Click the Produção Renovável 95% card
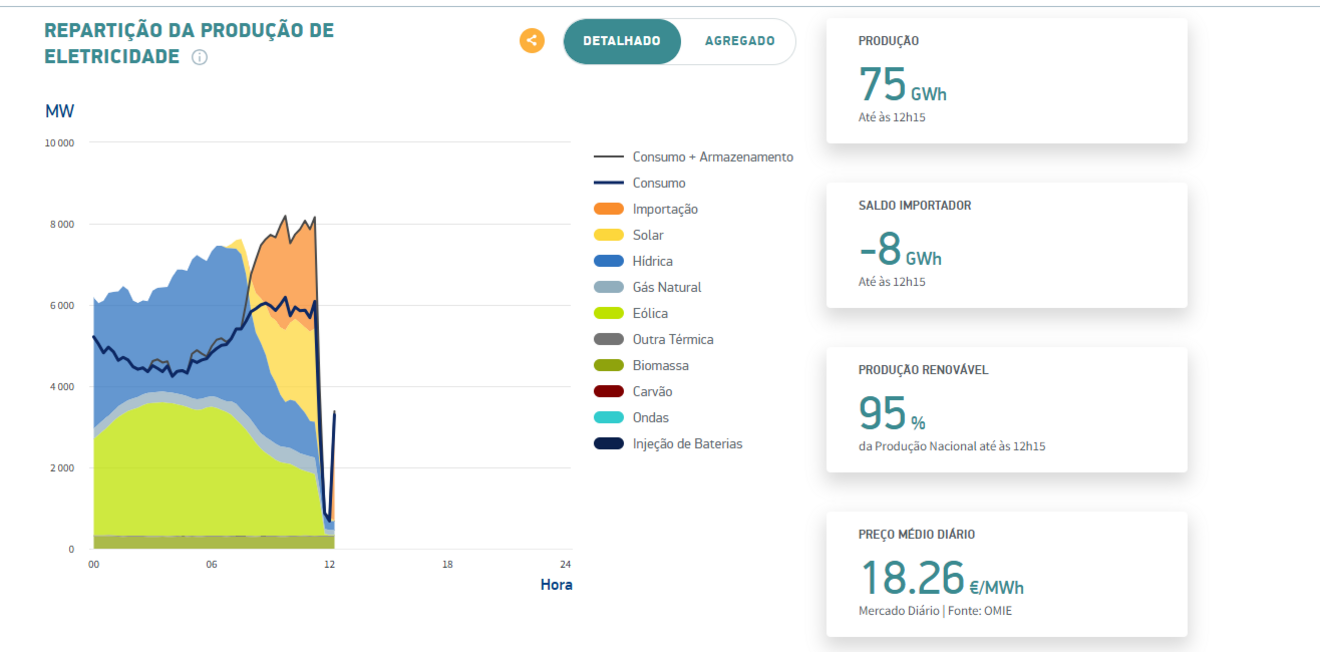 click(x=1006, y=409)
